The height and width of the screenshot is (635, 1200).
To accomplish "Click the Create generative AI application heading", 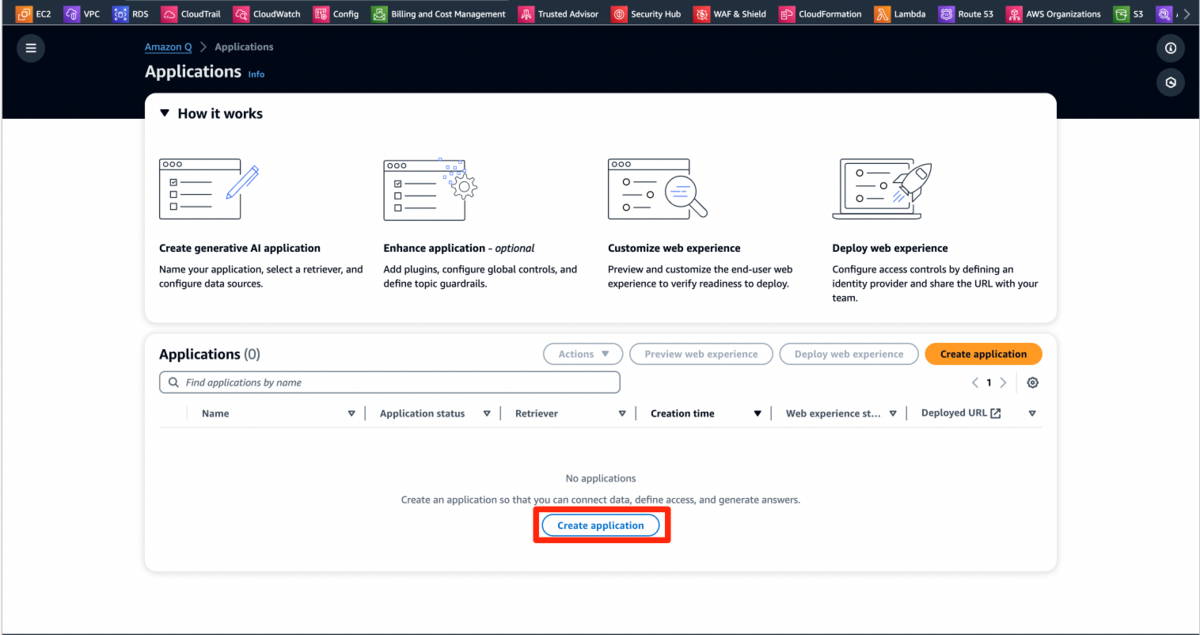I will 240,248.
